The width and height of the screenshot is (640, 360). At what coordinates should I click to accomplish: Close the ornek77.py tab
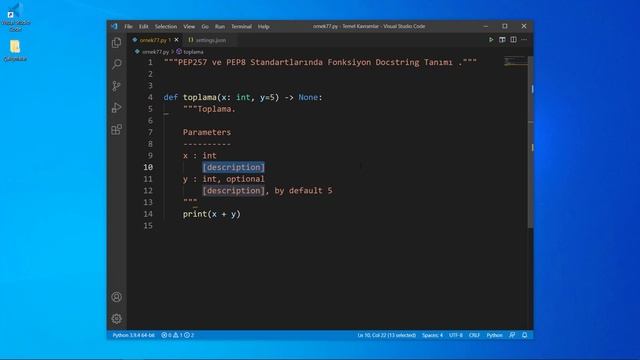pos(176,40)
